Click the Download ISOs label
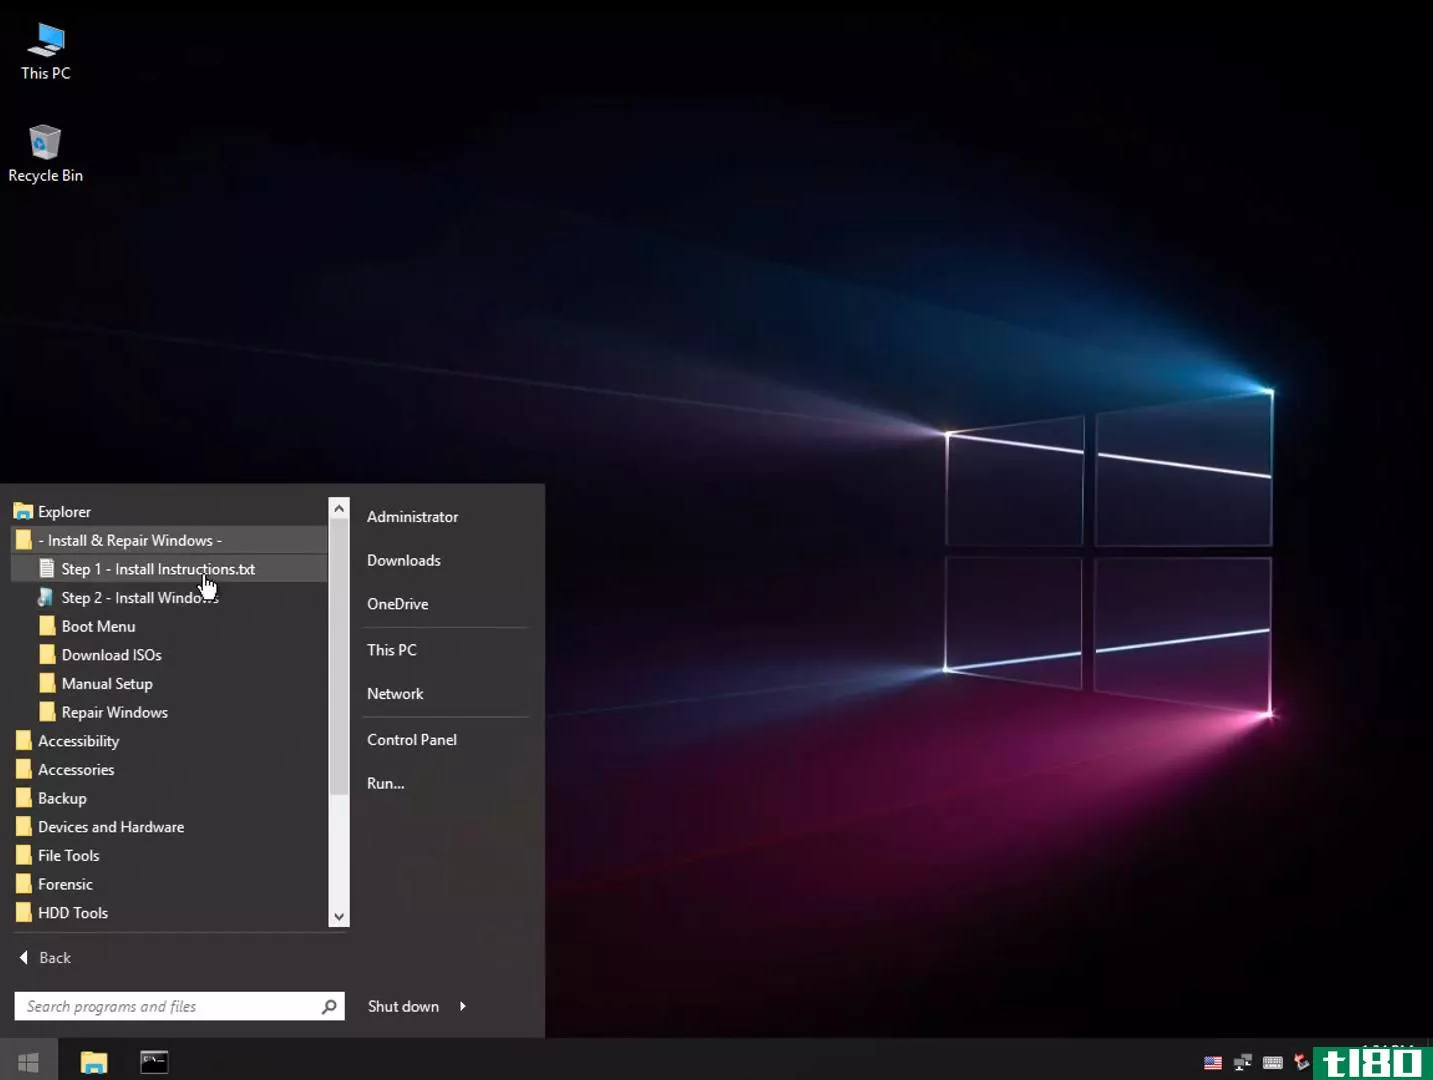The width and height of the screenshot is (1433, 1080). coord(111,655)
